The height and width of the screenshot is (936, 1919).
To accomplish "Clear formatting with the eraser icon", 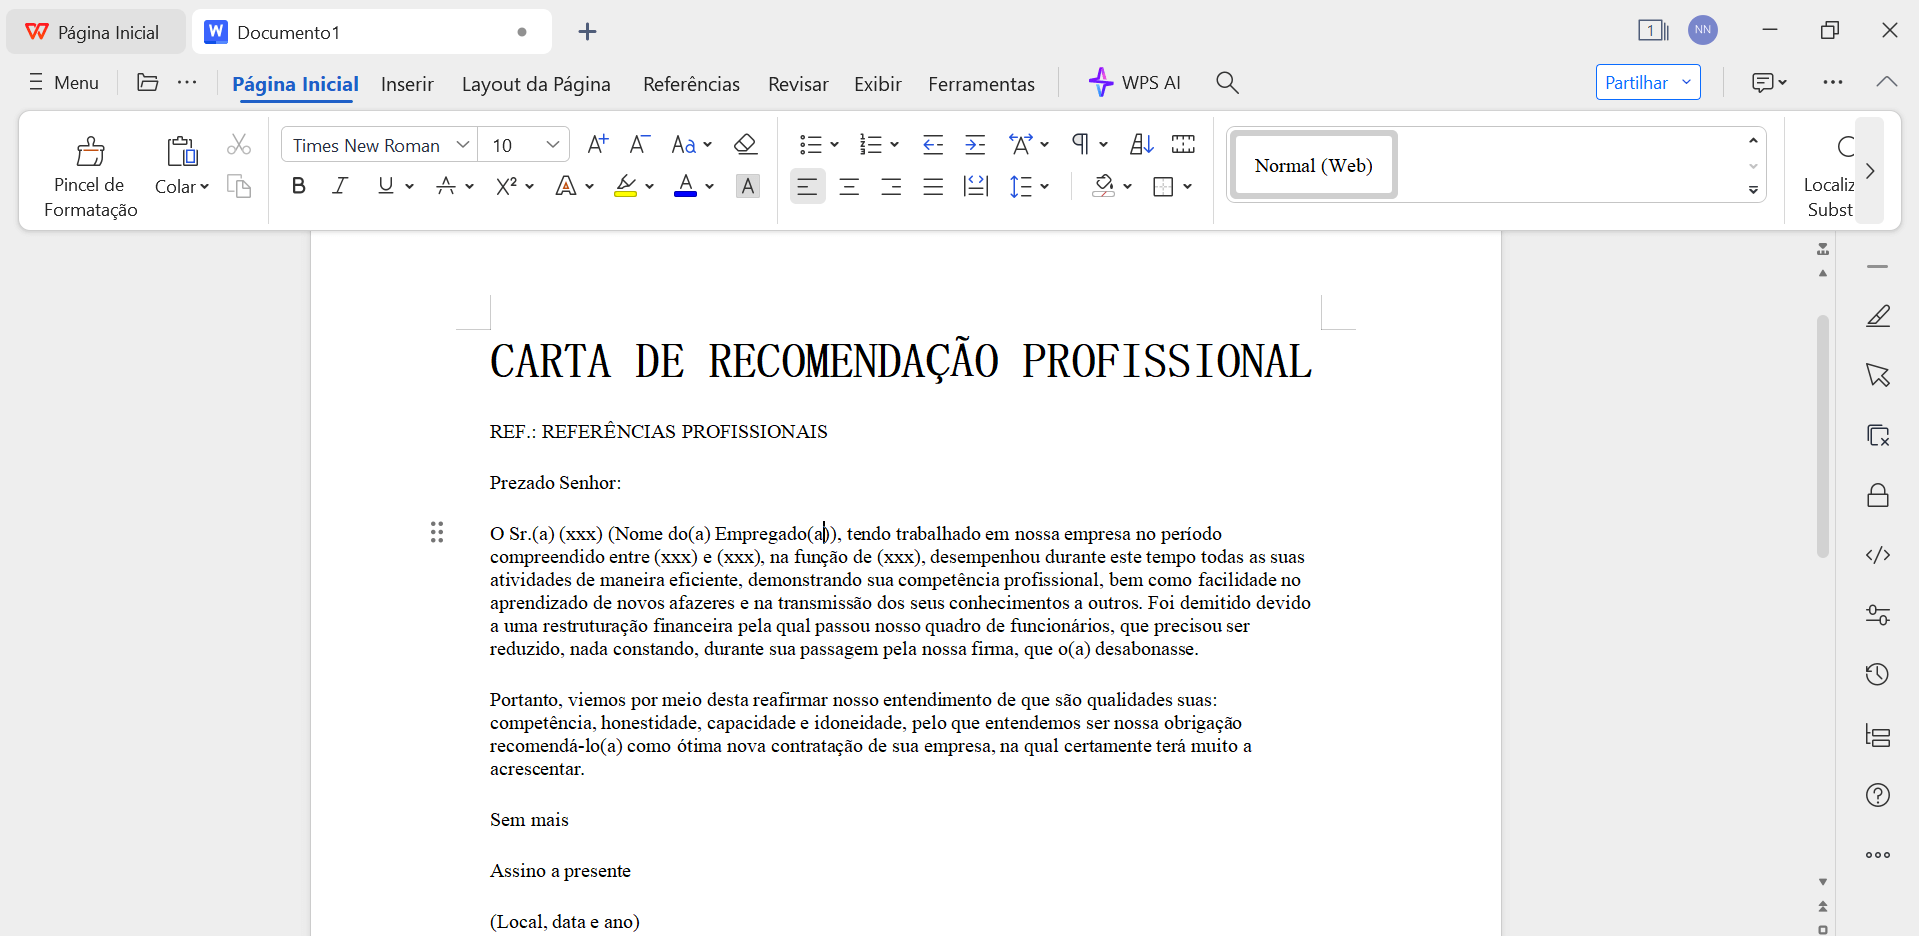I will [745, 144].
